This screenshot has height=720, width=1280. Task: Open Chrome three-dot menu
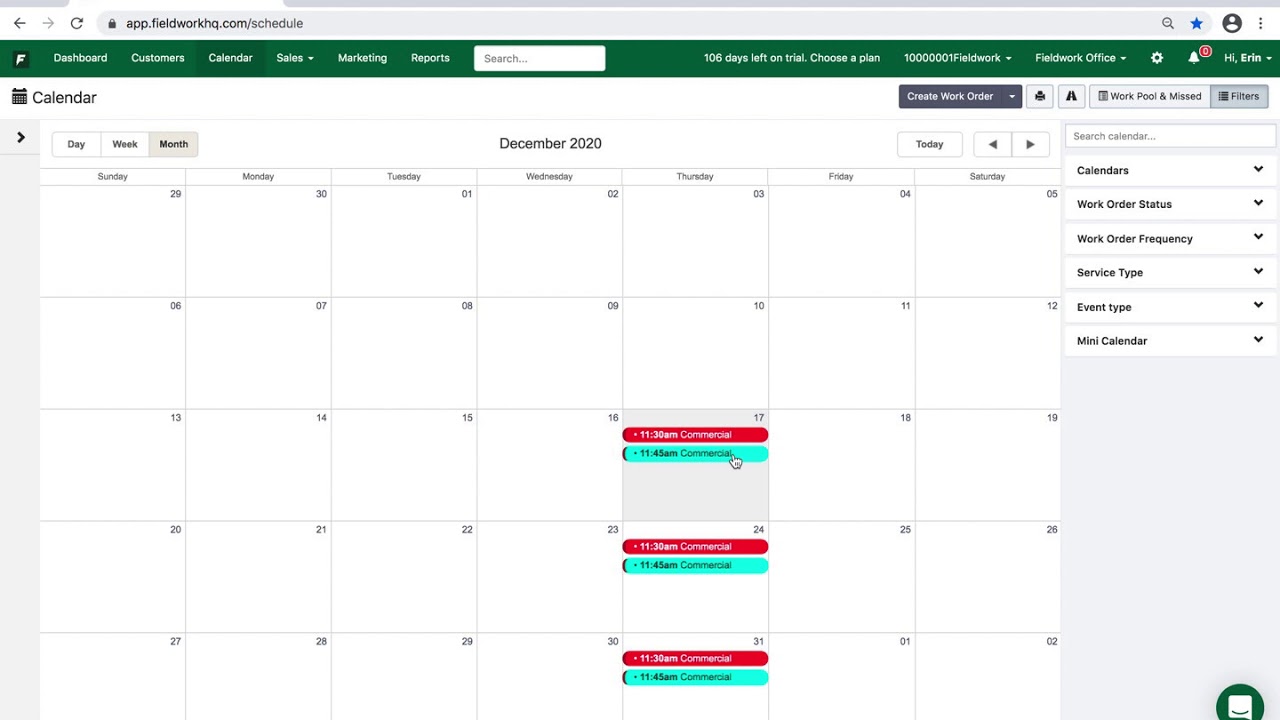pyautogui.click(x=1260, y=23)
